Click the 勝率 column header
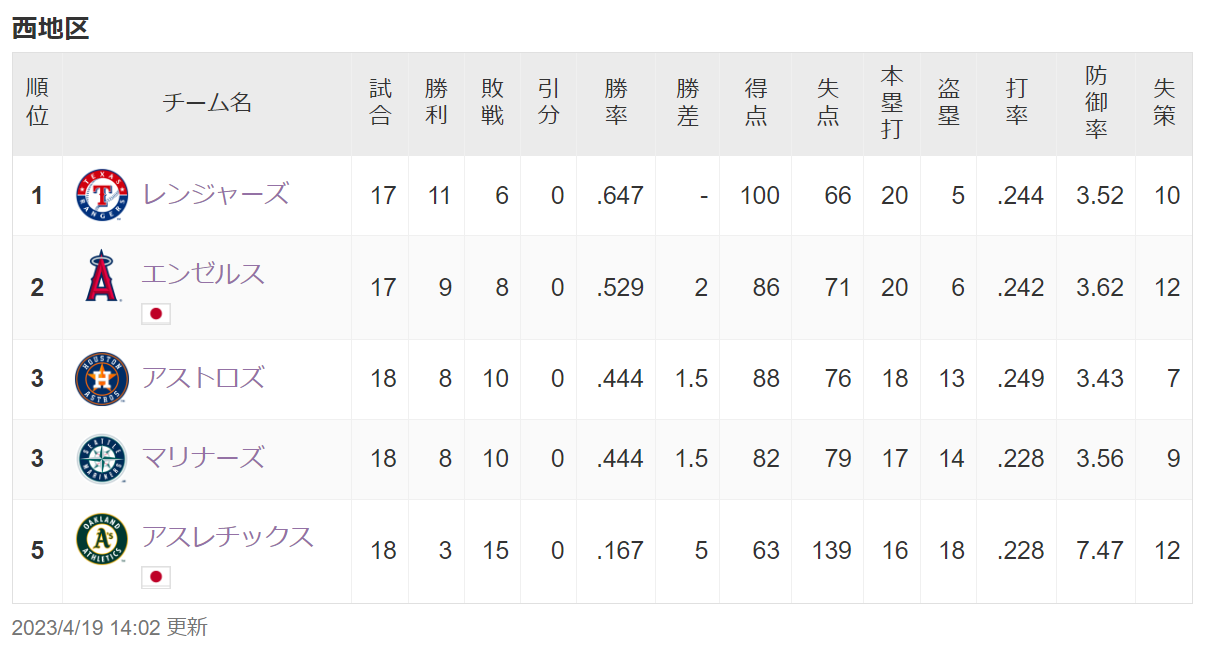The image size is (1205, 648). [616, 103]
